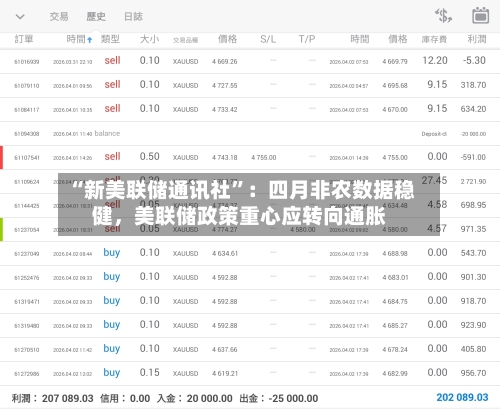Switch to the 日誌 tab
The image size is (500, 410).
pos(133,16)
